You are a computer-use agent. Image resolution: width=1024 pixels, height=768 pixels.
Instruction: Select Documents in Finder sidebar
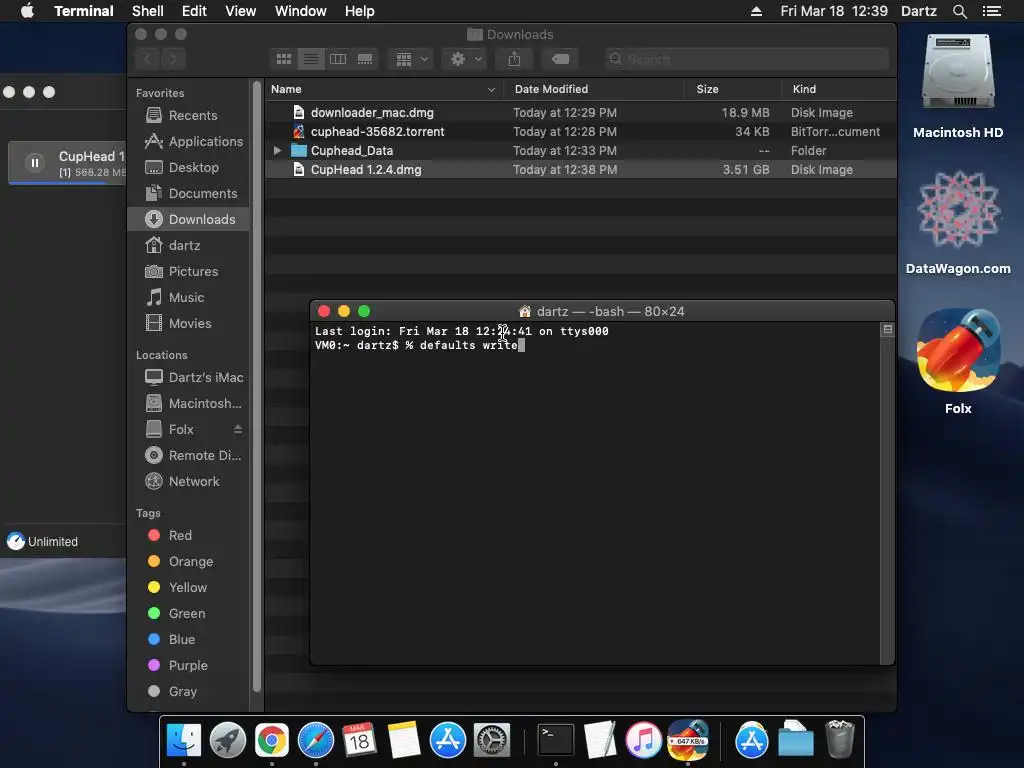(189, 193)
